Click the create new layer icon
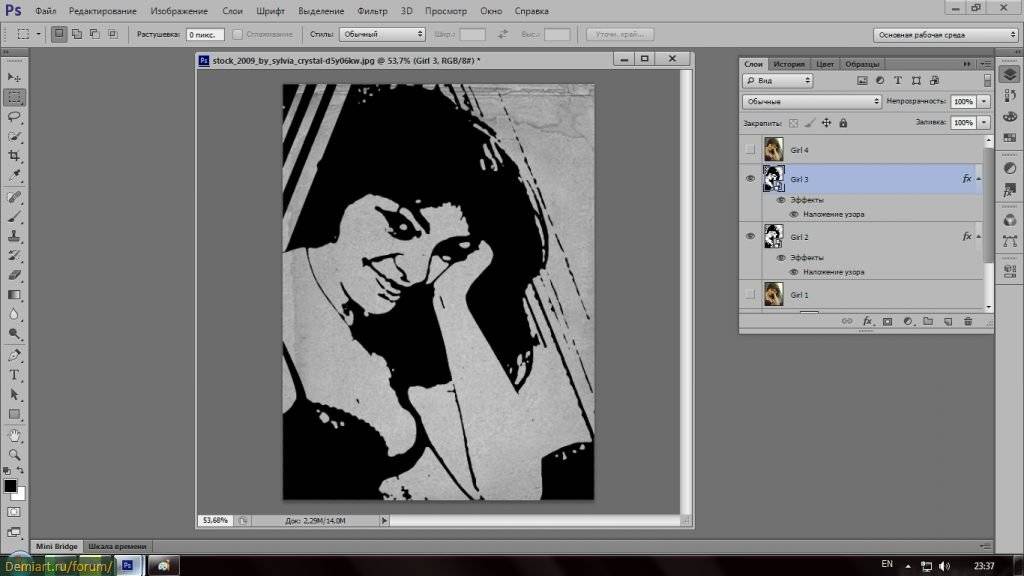Screen dimensions: 1024x576 947,321
